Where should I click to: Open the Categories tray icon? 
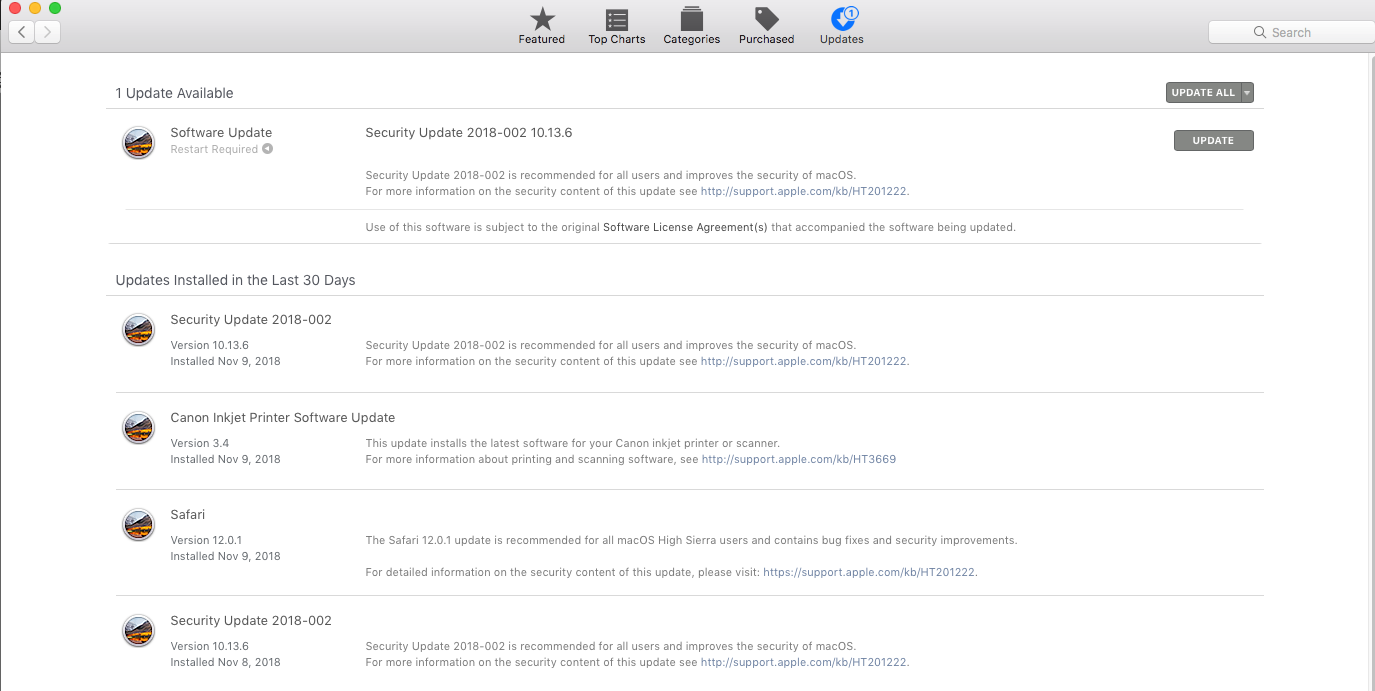click(x=691, y=18)
